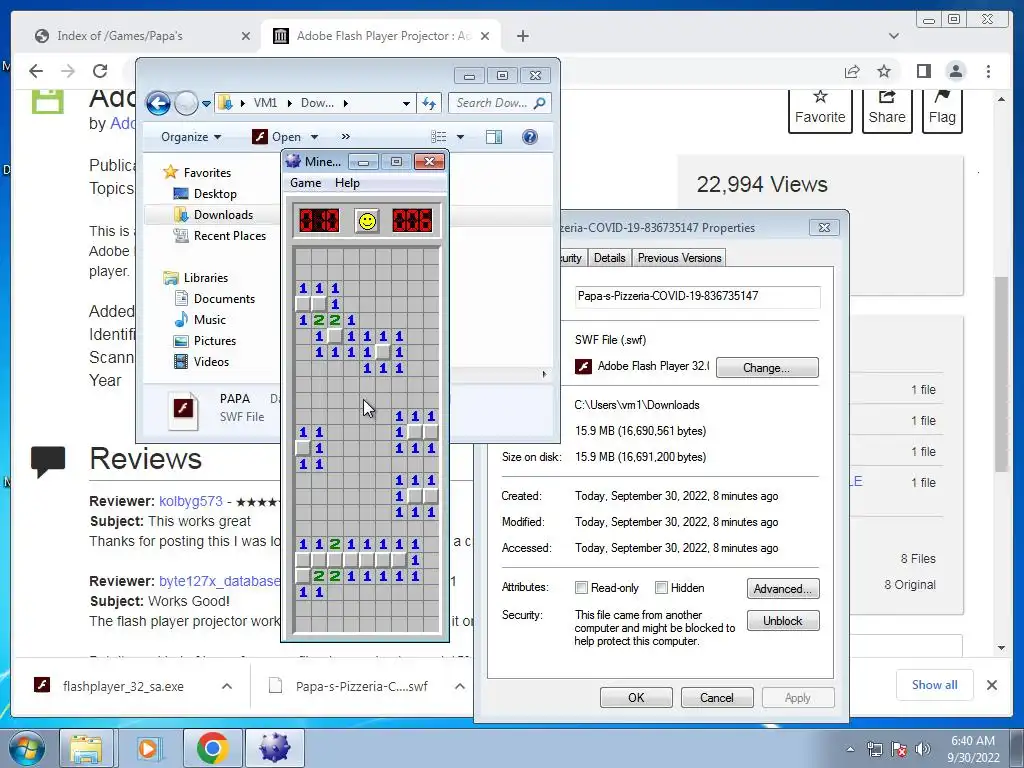The image size is (1024, 768).
Task: Click the Explorer change view icon
Action: (x=438, y=136)
